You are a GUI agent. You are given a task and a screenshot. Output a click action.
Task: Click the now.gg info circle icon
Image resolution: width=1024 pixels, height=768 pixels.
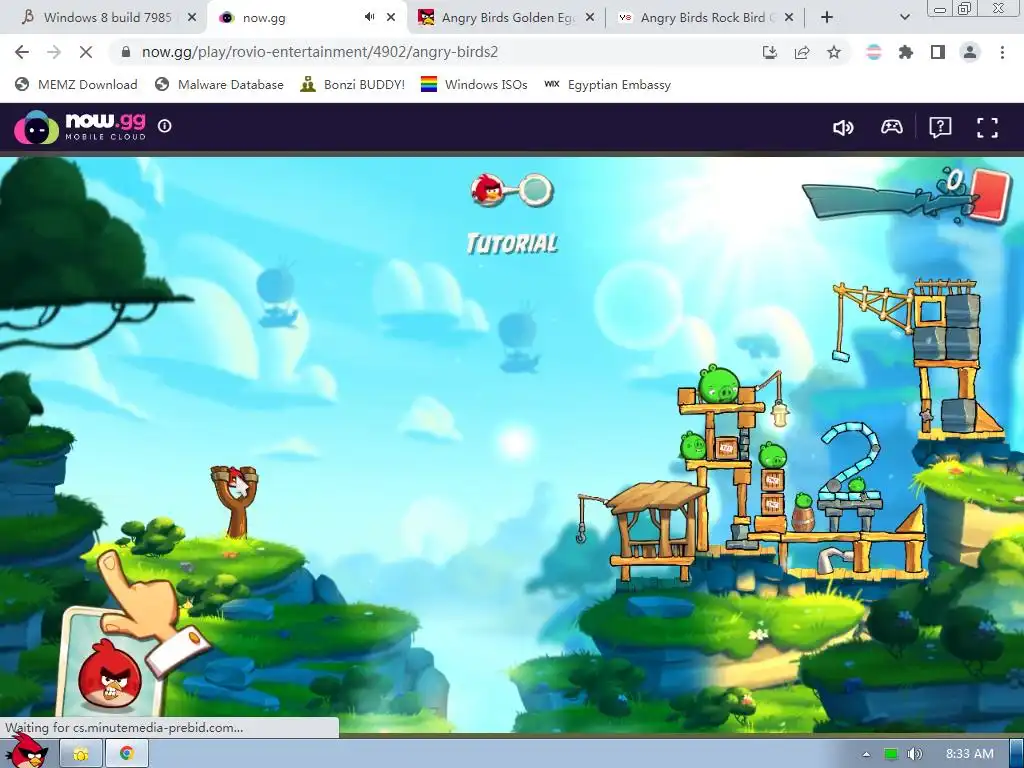165,125
